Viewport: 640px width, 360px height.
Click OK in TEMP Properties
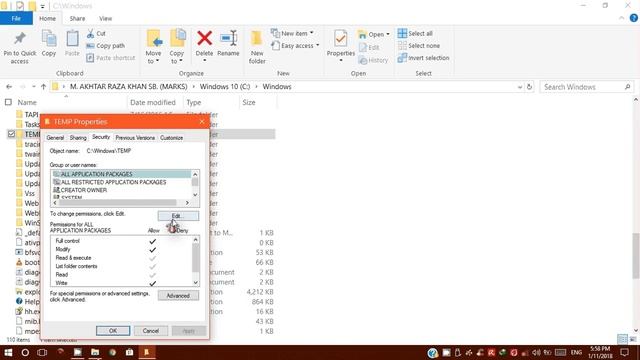(113, 331)
